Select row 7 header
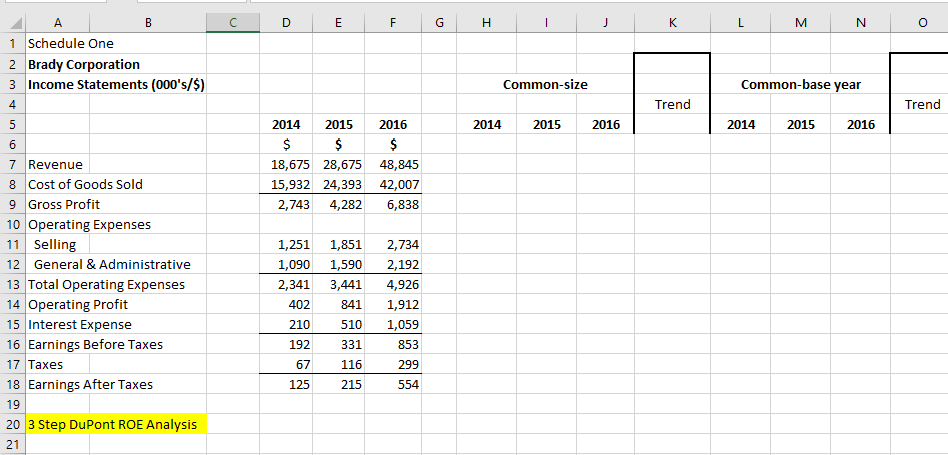 13,164
